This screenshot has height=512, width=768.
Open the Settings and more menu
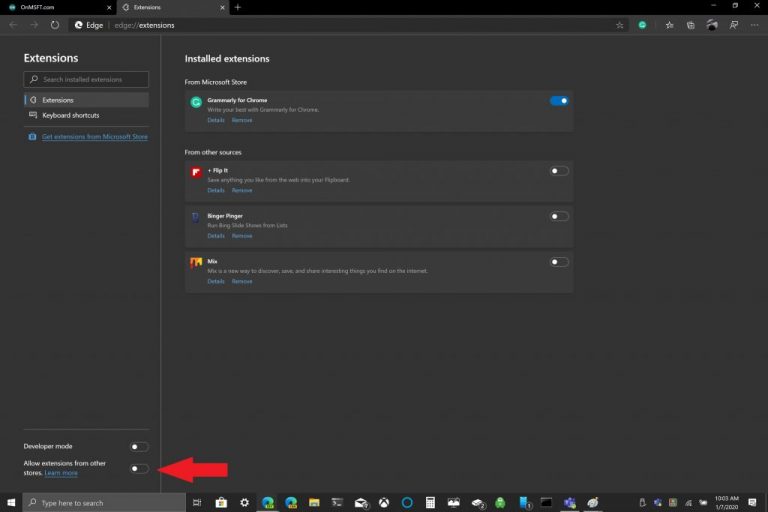click(x=755, y=25)
